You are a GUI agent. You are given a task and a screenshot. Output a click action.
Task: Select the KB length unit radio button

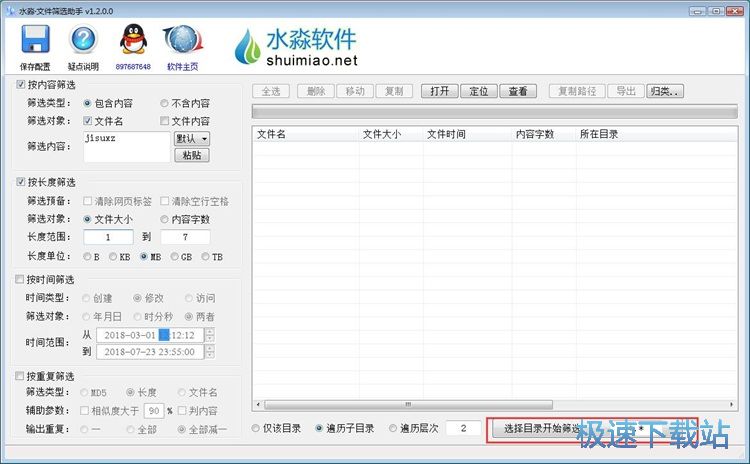[x=113, y=257]
